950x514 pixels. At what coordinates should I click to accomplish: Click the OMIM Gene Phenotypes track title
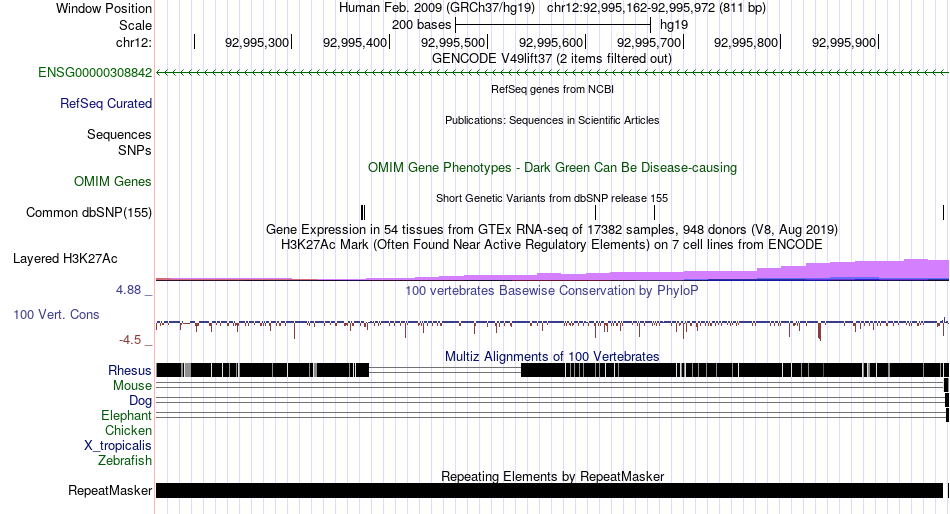552,168
